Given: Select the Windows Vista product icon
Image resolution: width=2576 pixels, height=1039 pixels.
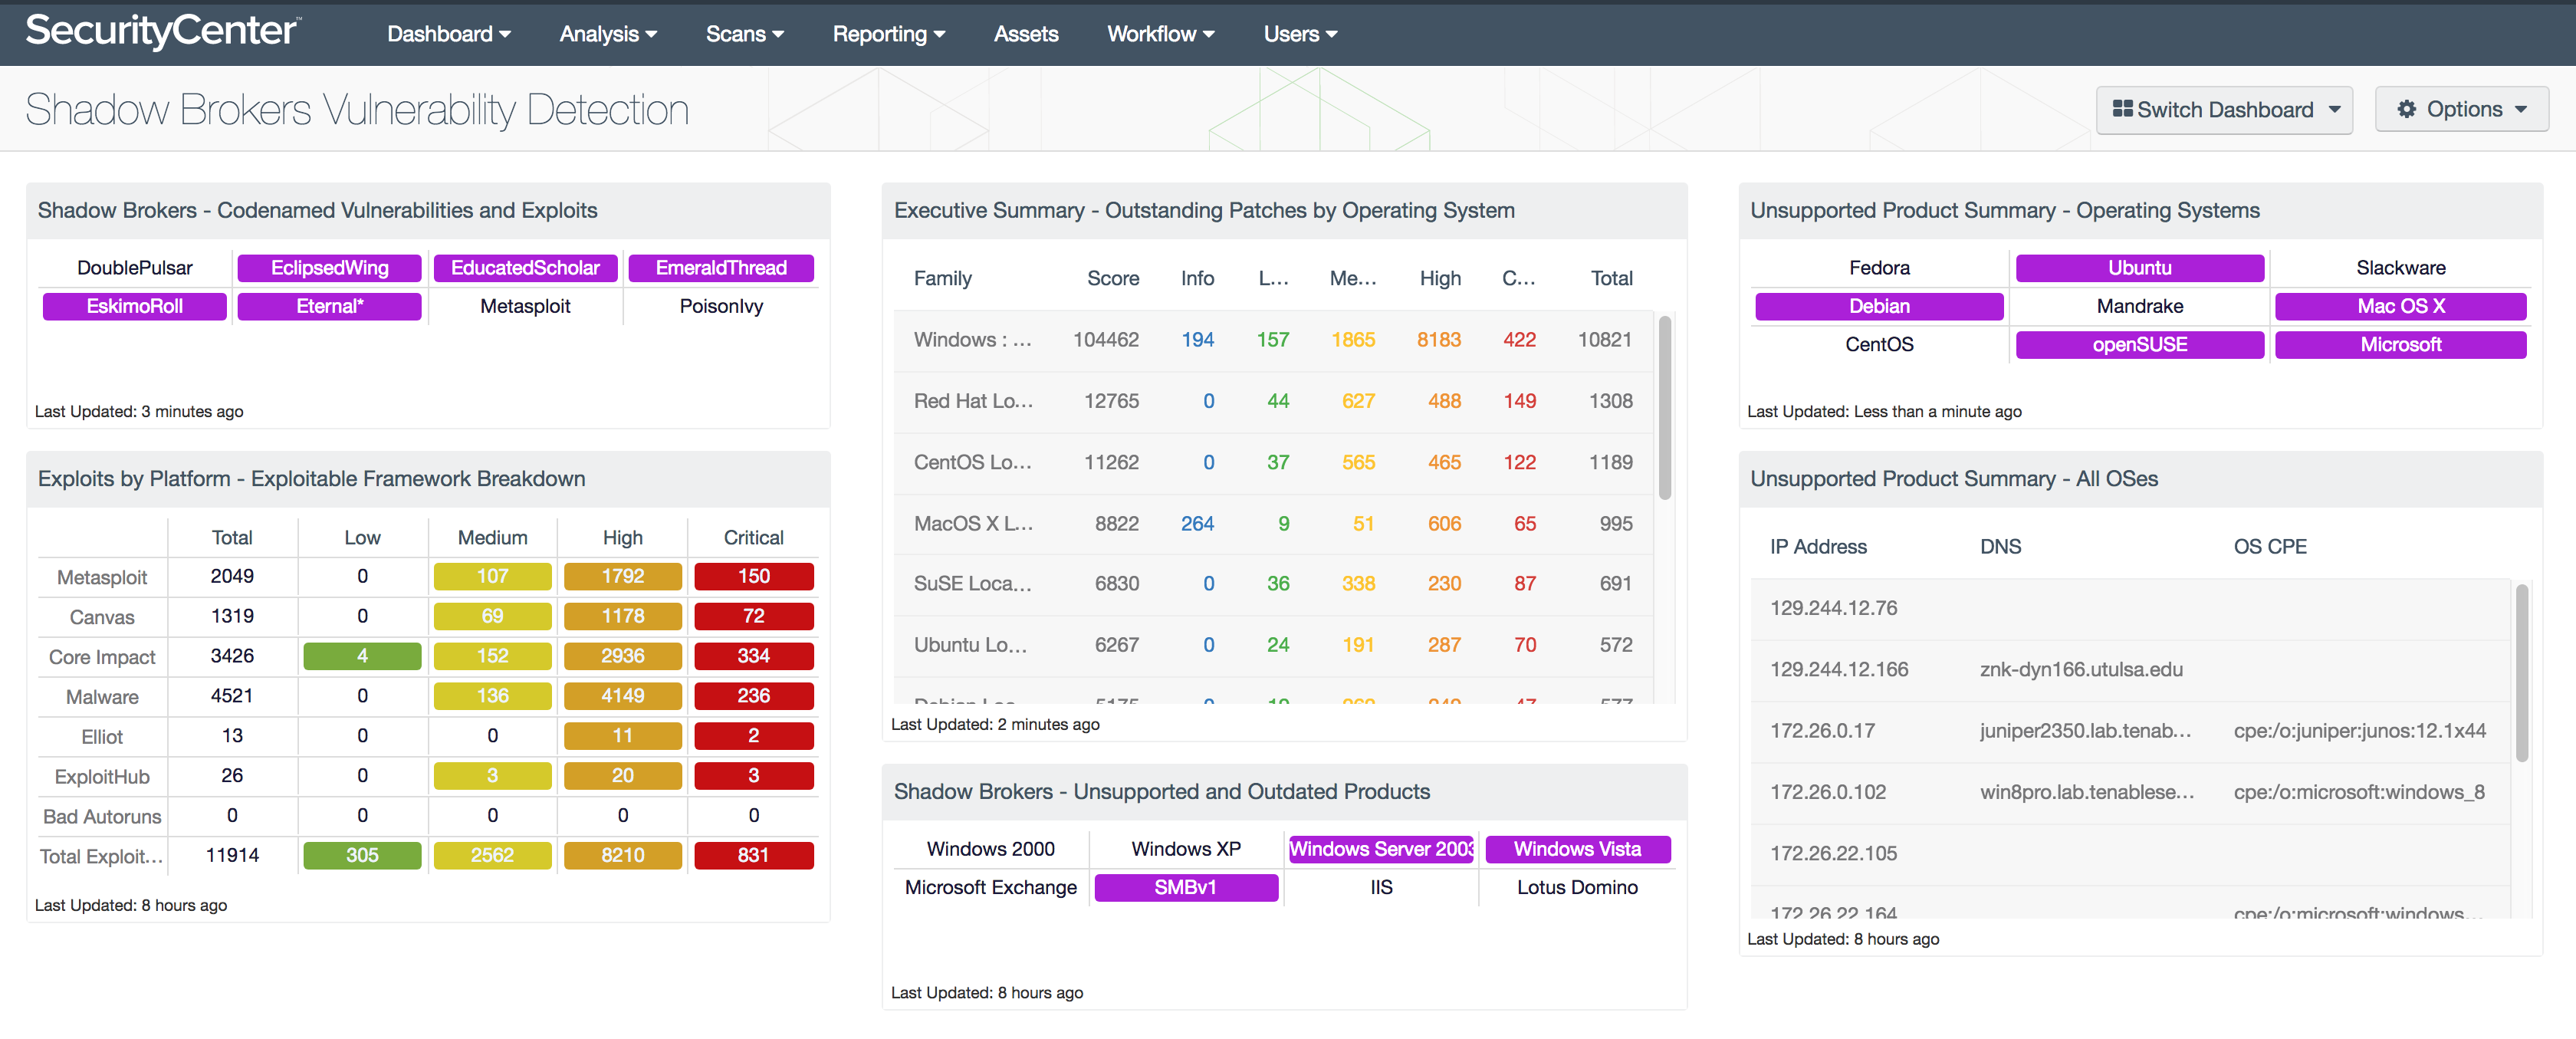Looking at the screenshot, I should 1579,847.
